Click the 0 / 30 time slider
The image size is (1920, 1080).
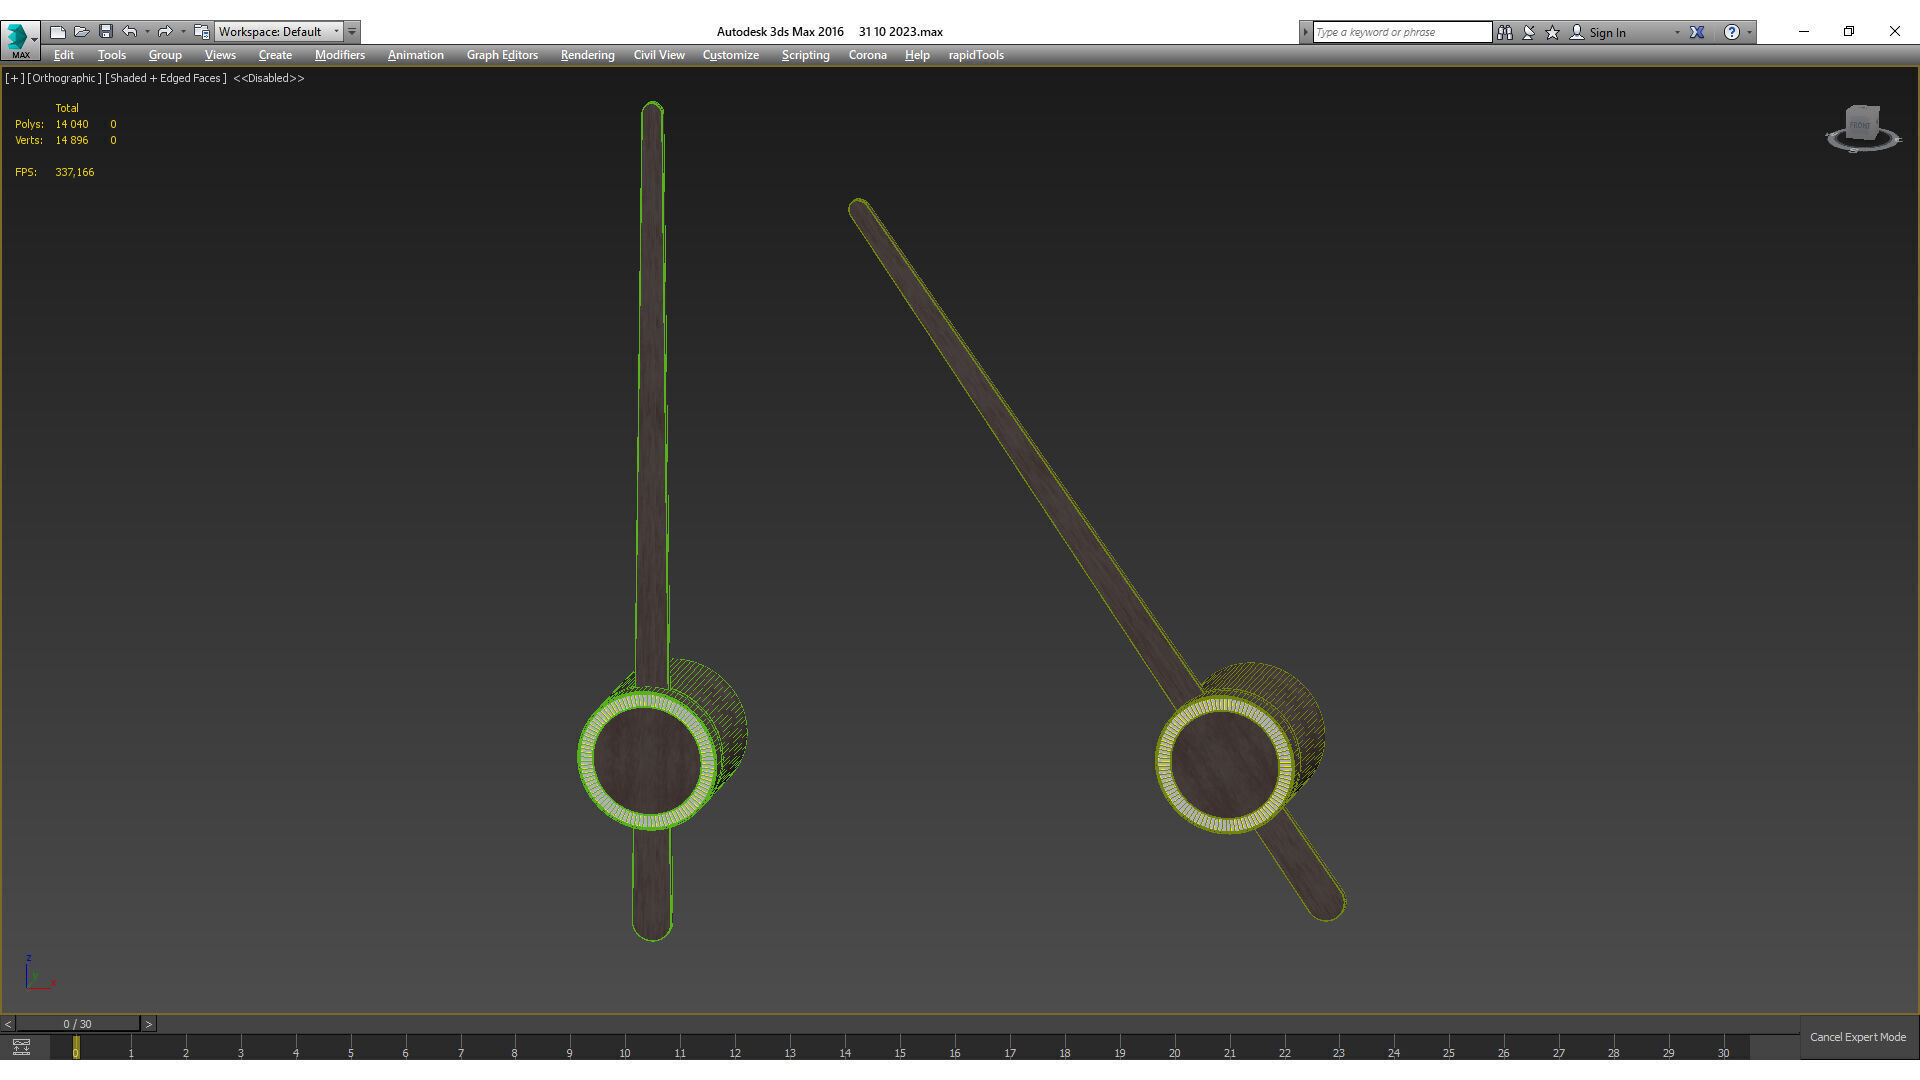coord(77,1024)
